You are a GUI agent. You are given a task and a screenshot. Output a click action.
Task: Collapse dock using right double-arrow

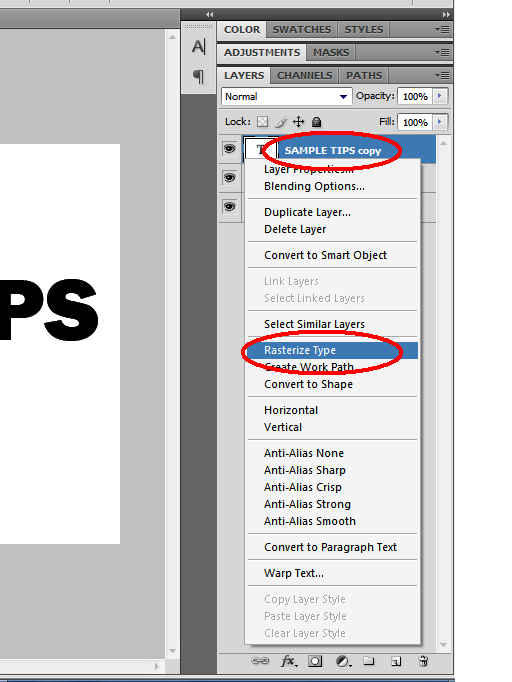[x=446, y=14]
